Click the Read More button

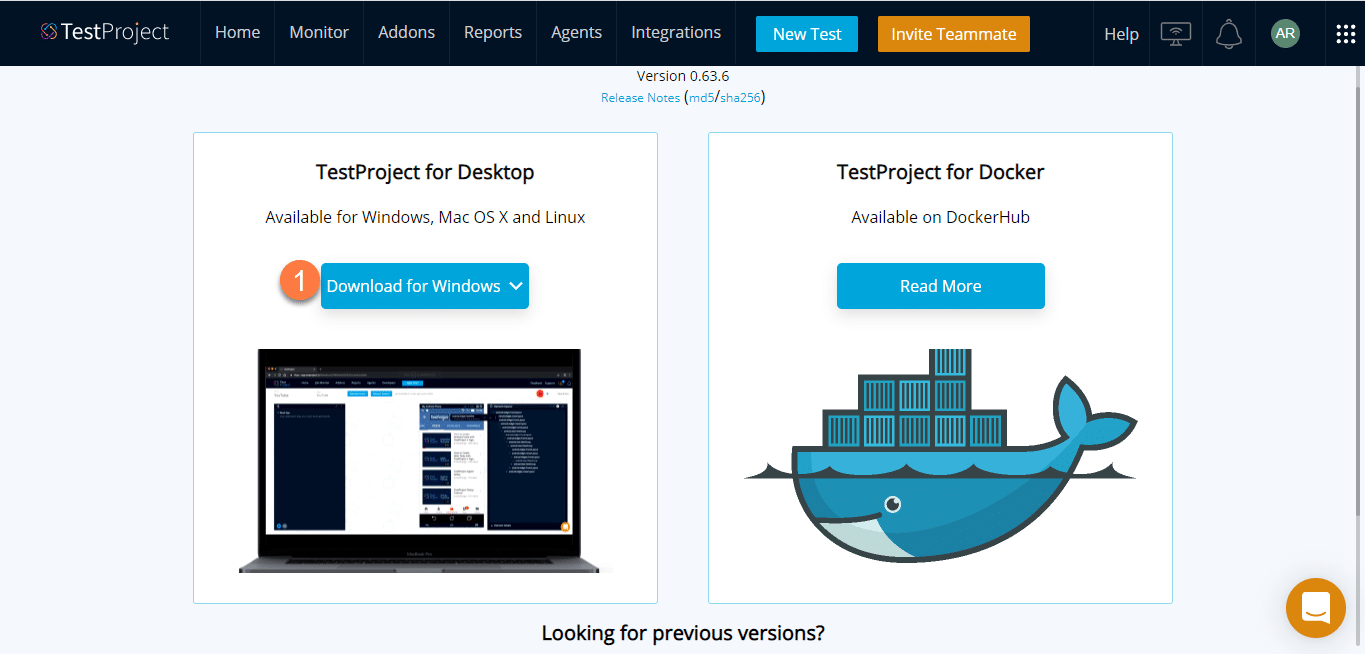[x=941, y=286]
